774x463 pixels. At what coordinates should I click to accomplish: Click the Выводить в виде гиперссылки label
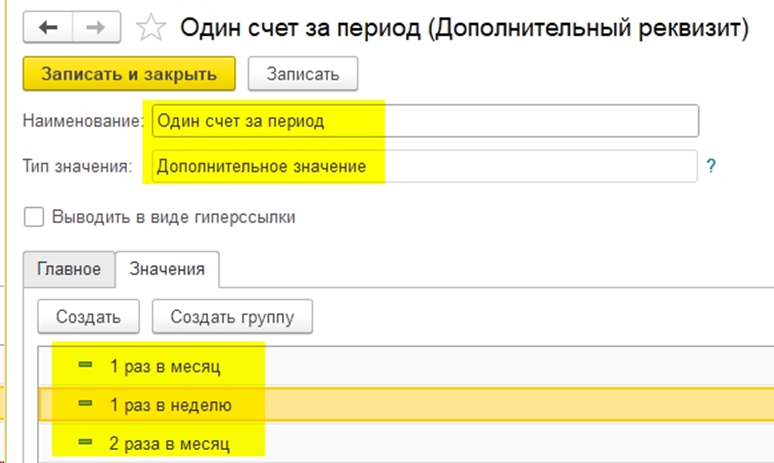pyautogui.click(x=174, y=217)
